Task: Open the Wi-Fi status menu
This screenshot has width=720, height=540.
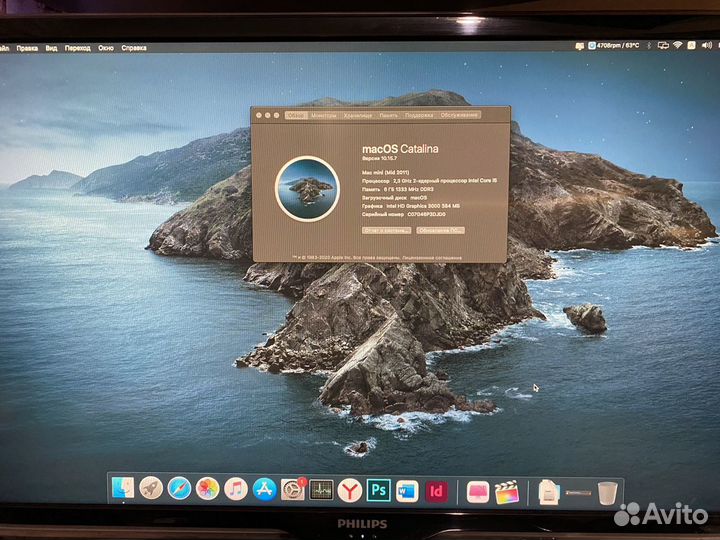Action: click(x=678, y=45)
